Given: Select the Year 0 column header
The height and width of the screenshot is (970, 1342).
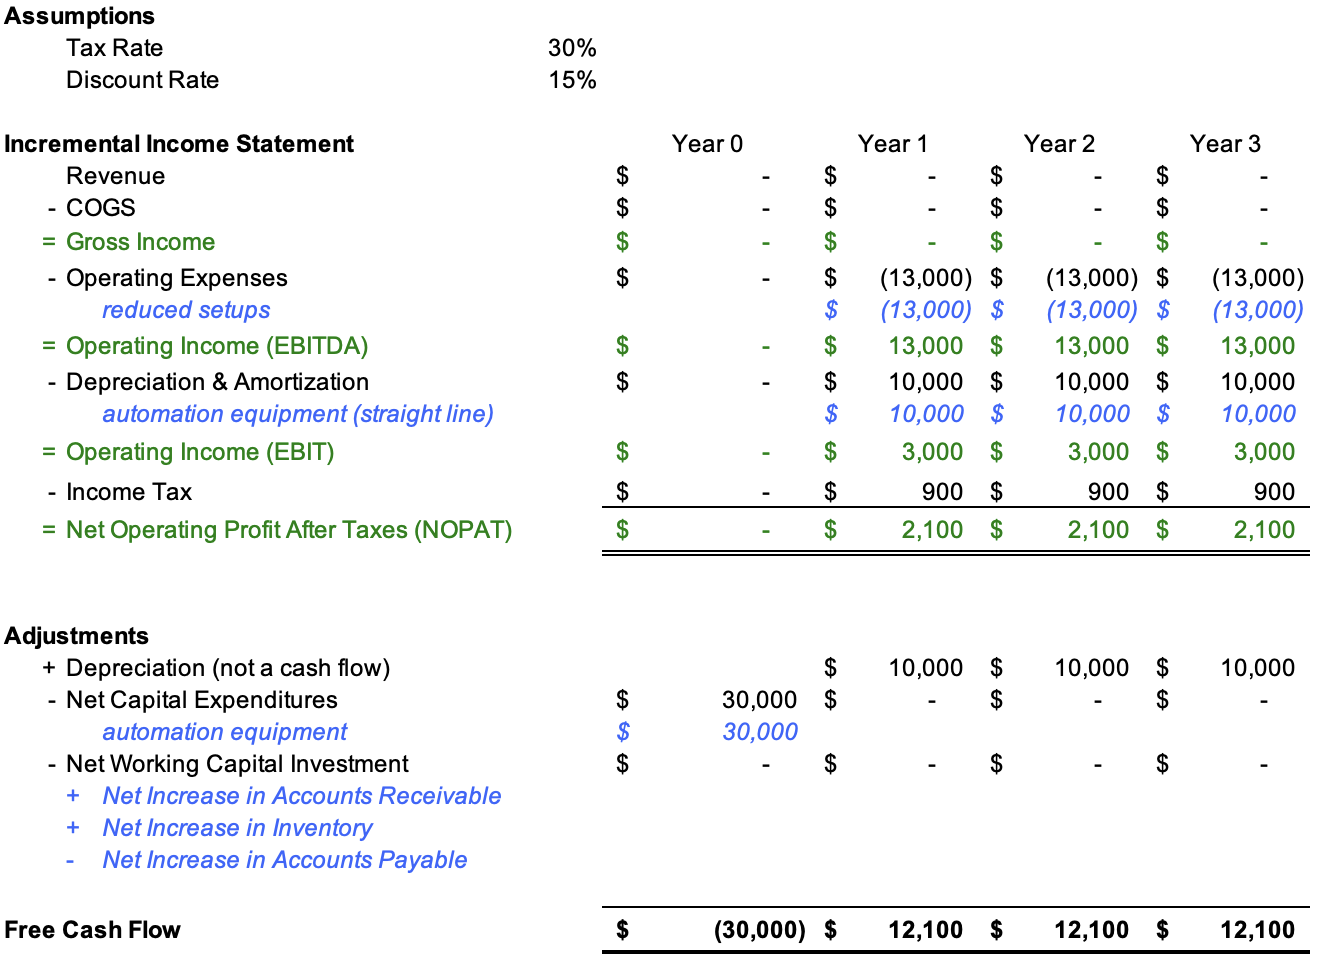Looking at the screenshot, I should pos(708,143).
